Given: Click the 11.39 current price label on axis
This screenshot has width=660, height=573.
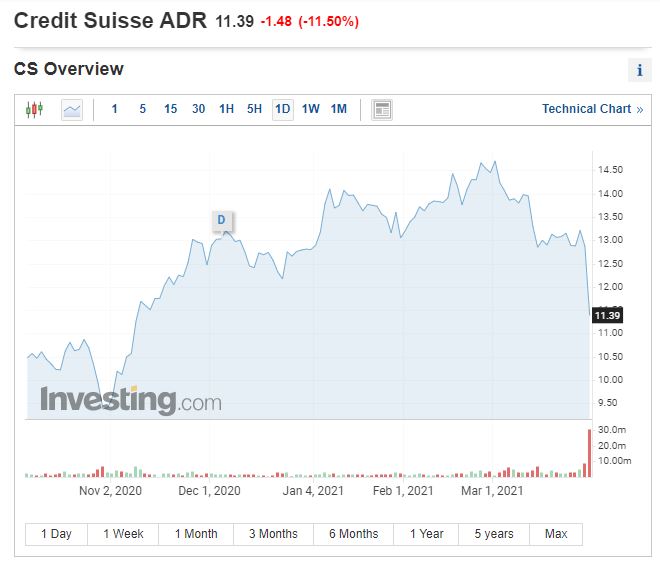Looking at the screenshot, I should pyautogui.click(x=608, y=316).
